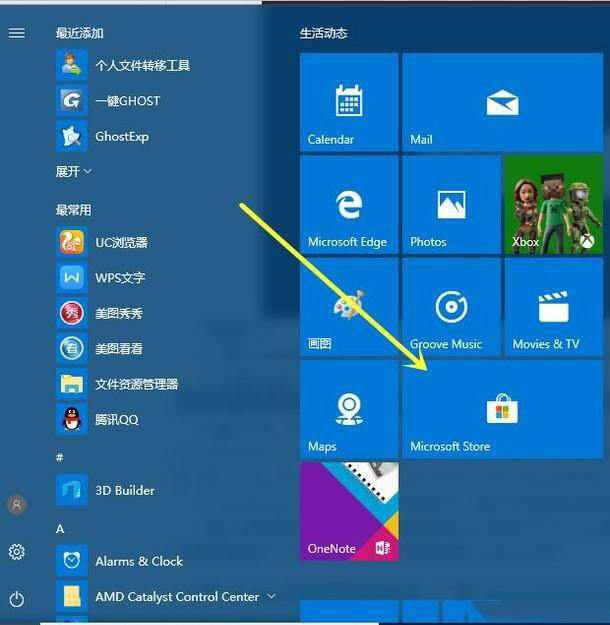Open the 文件资源管理器 folder icon
Viewport: 610px width, 625px height.
[72, 384]
